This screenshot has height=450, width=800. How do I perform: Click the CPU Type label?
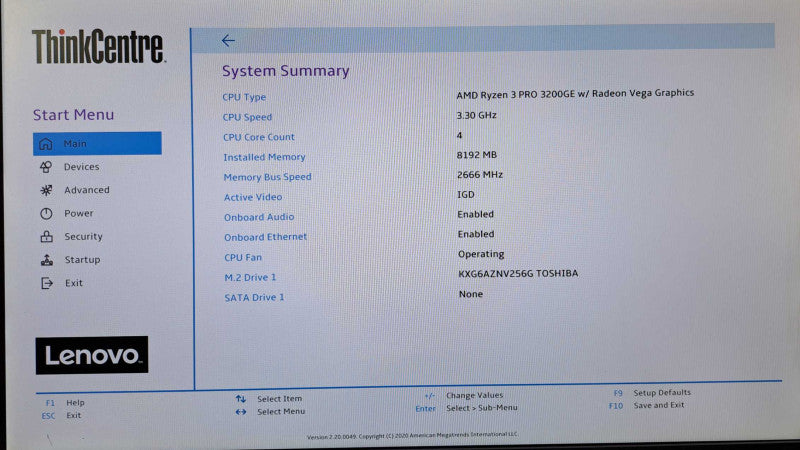click(244, 97)
